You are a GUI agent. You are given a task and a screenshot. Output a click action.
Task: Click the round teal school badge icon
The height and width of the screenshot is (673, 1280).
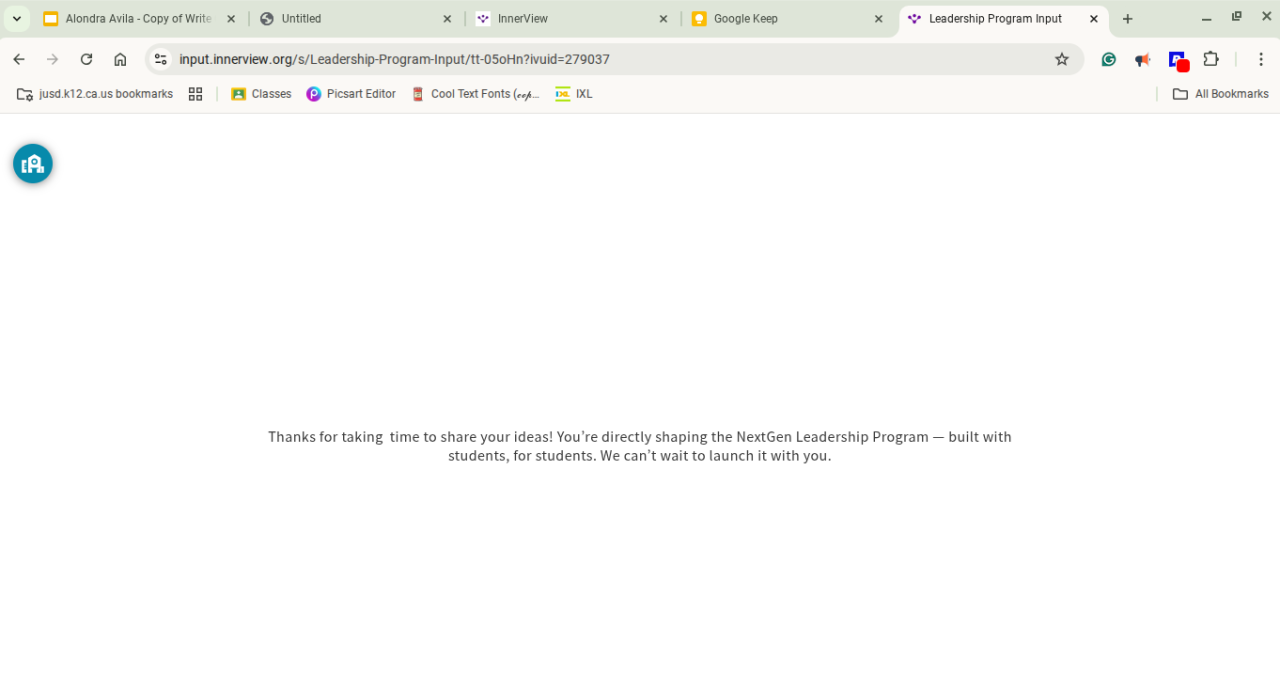[x=33, y=163]
